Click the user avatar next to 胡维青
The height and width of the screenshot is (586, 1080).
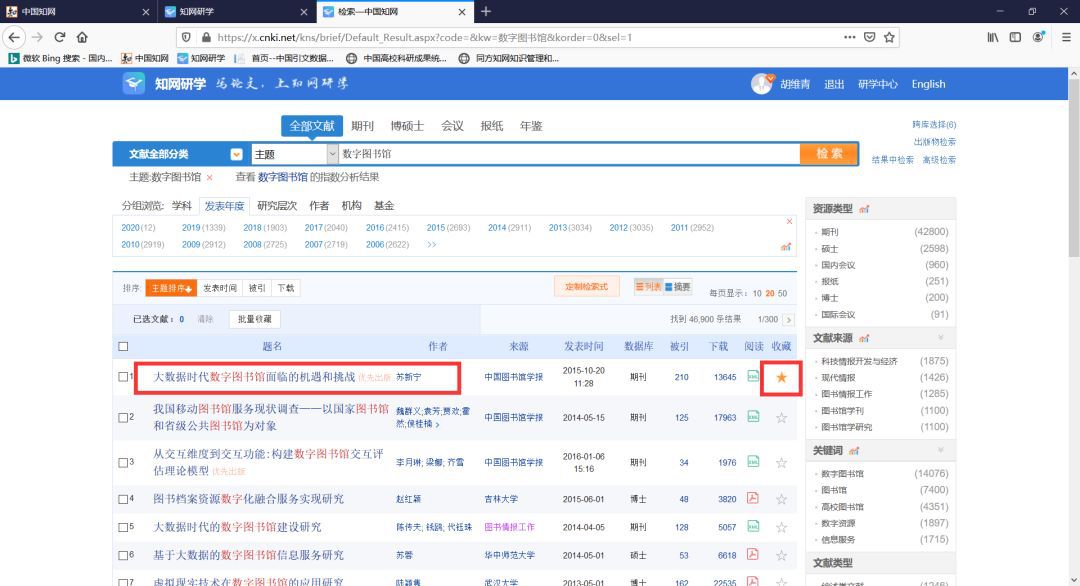[762, 84]
